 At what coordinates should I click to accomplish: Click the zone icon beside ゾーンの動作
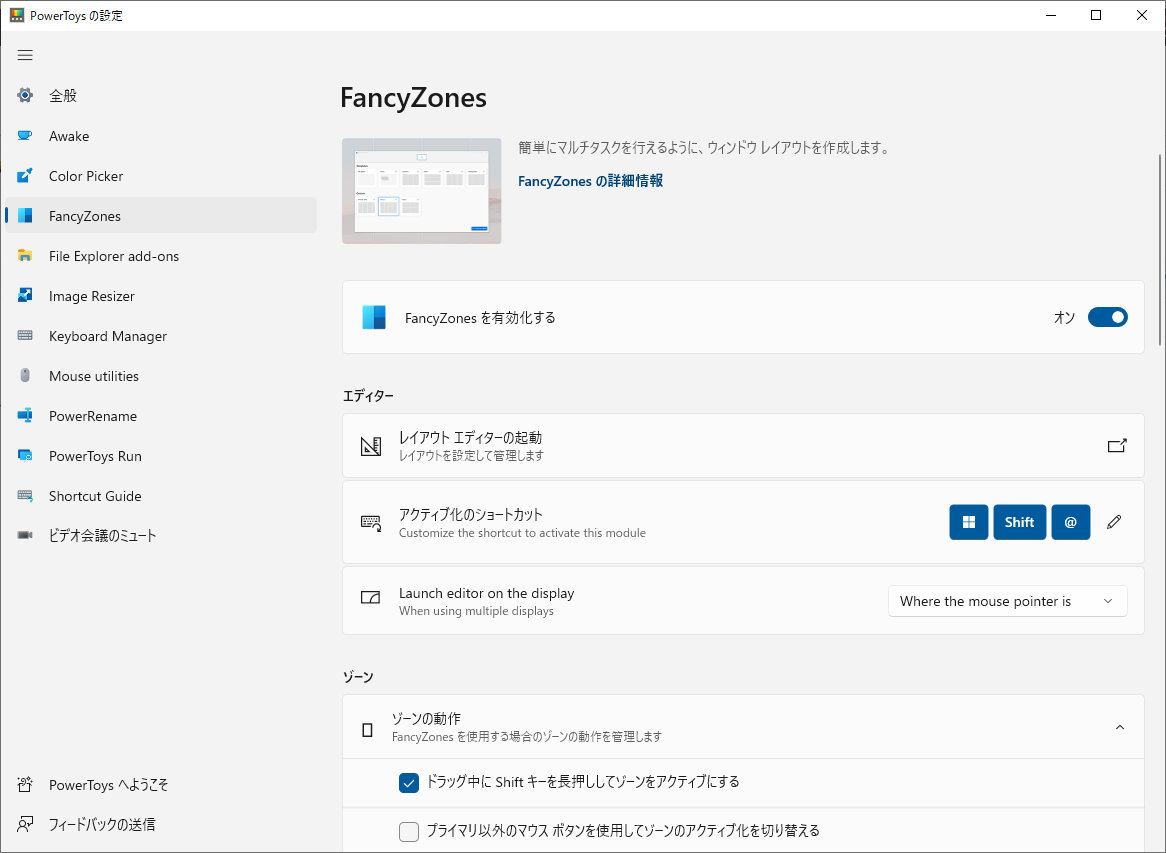coord(367,730)
